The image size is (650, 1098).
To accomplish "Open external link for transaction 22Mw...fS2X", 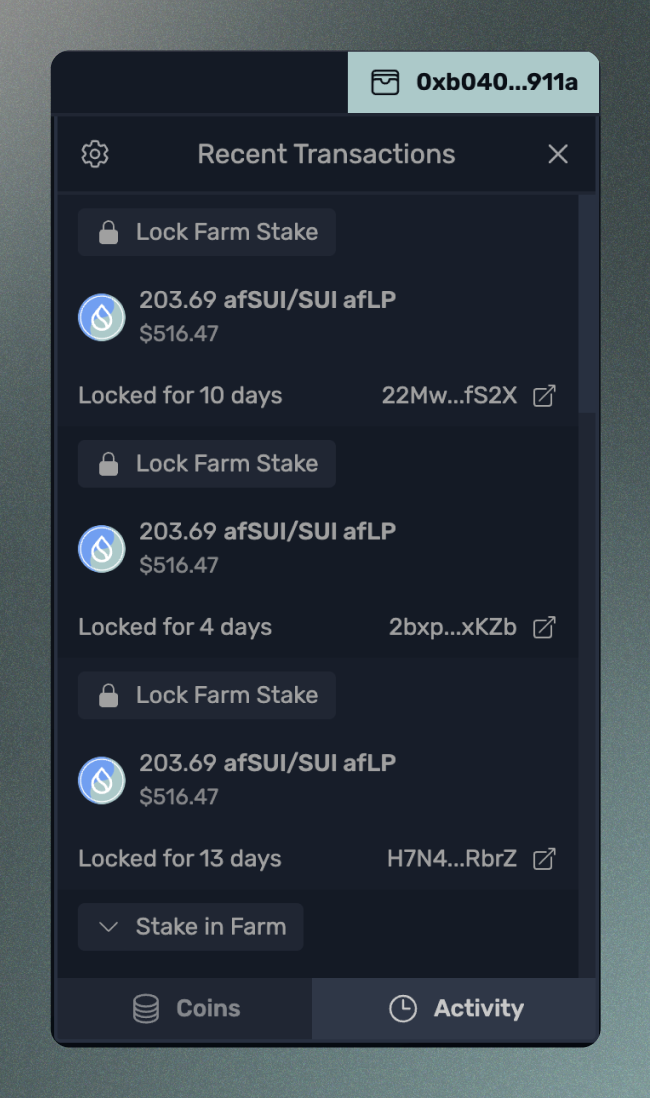I will [544, 395].
